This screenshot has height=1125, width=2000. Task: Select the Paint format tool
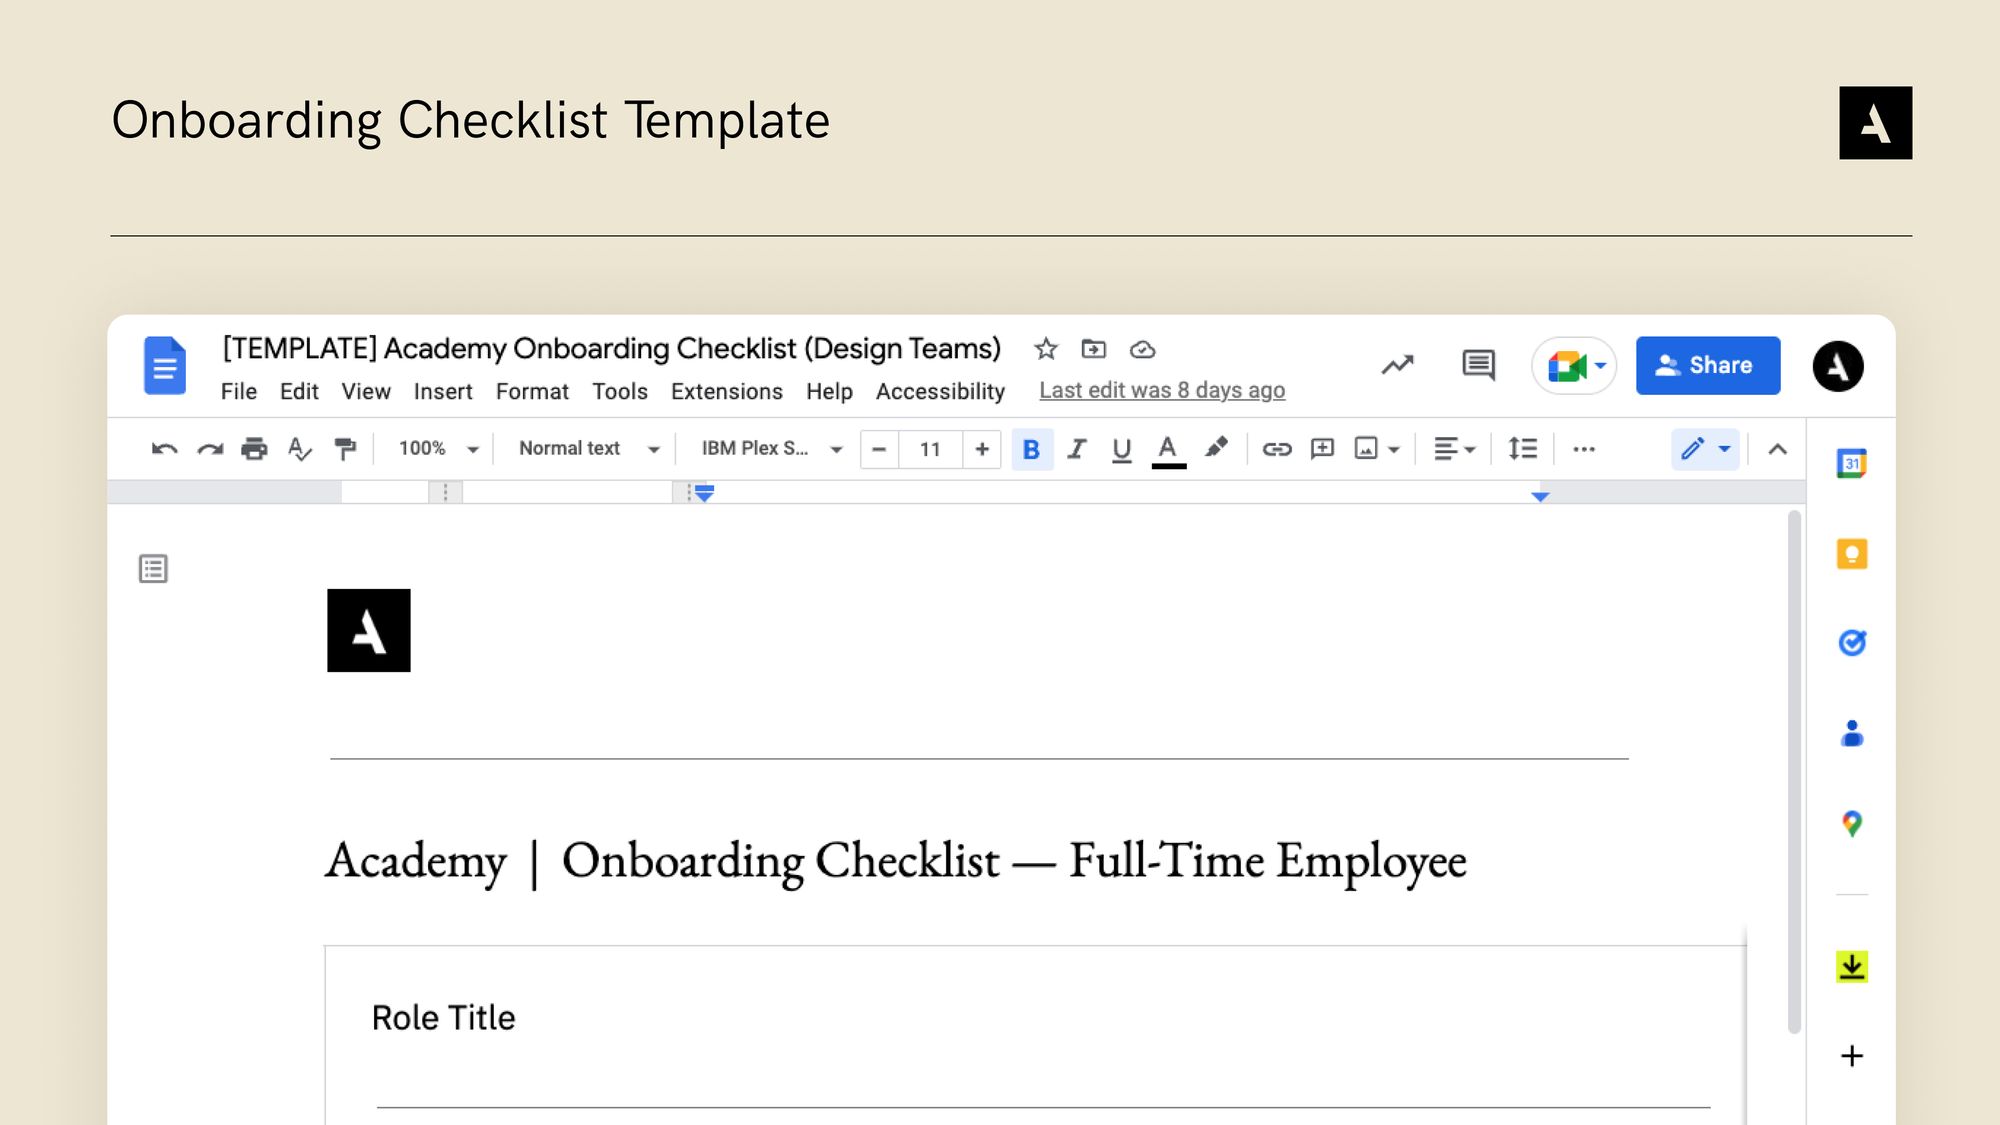[x=345, y=449]
